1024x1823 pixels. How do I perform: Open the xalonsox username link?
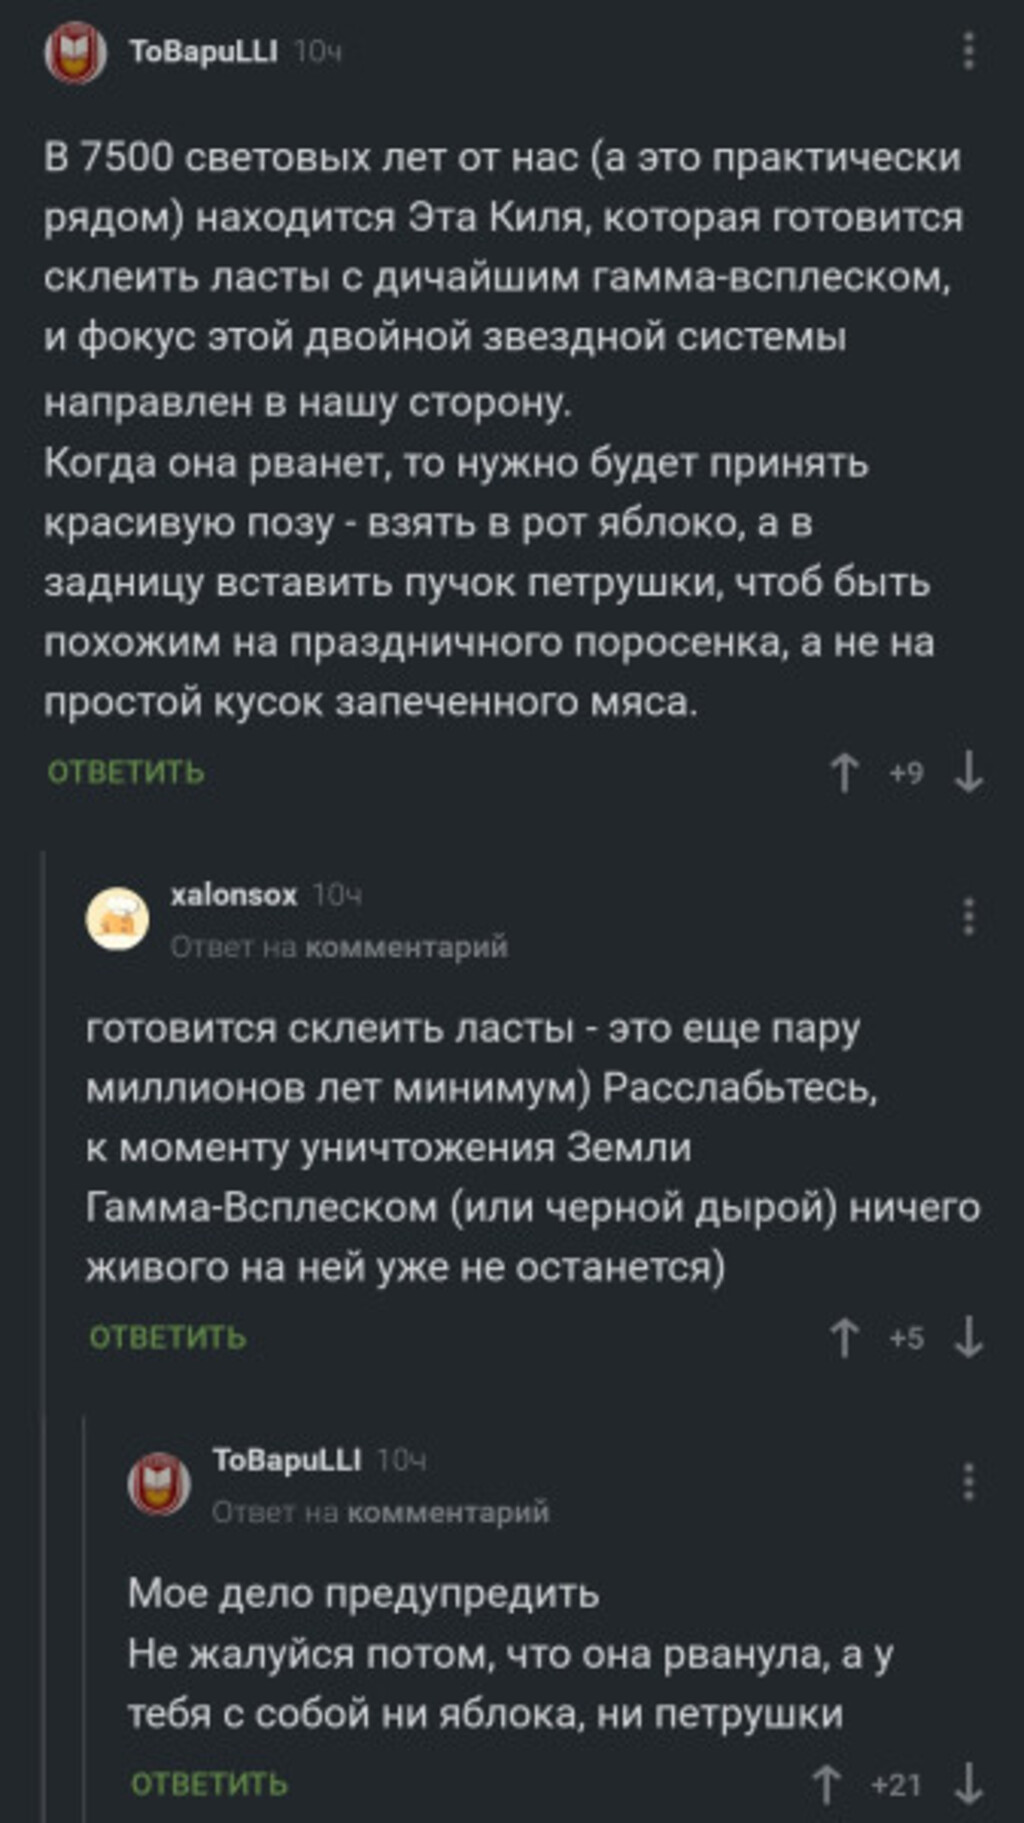[x=234, y=894]
